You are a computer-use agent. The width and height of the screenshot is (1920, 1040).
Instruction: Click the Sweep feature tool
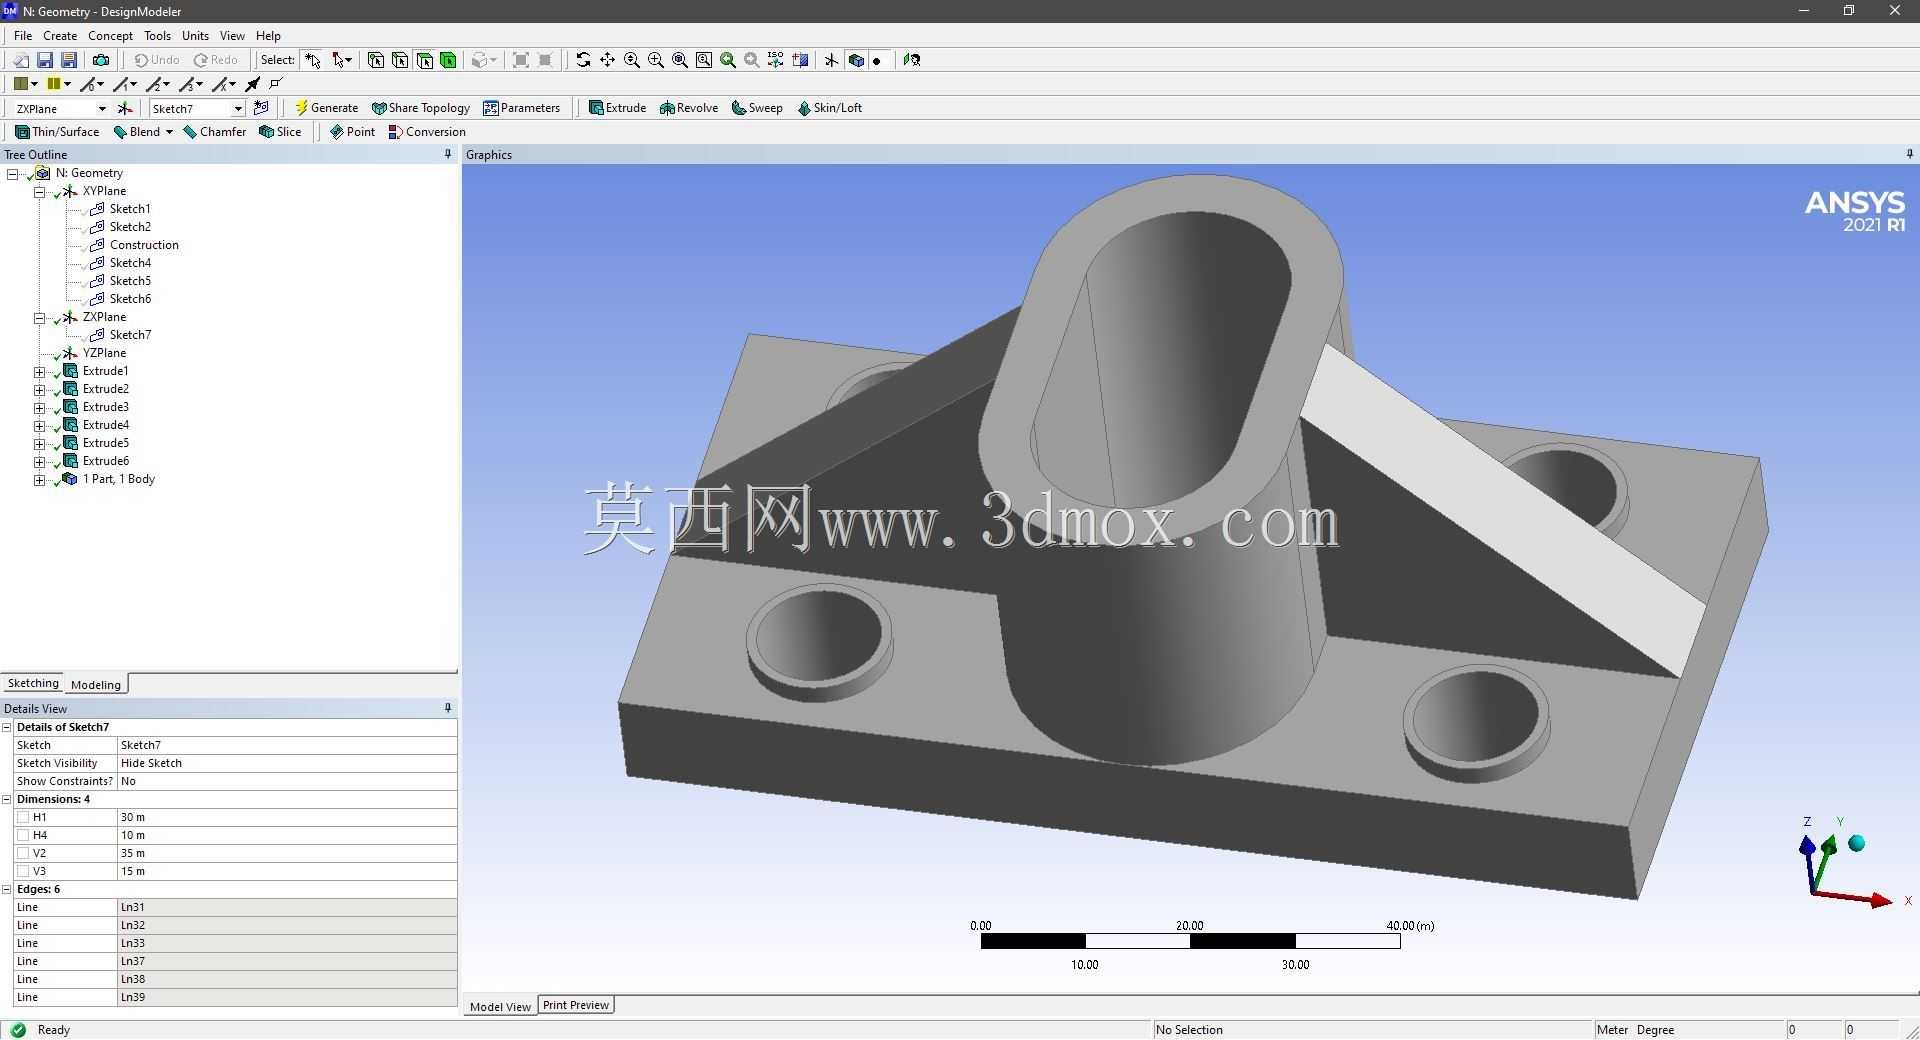[757, 108]
